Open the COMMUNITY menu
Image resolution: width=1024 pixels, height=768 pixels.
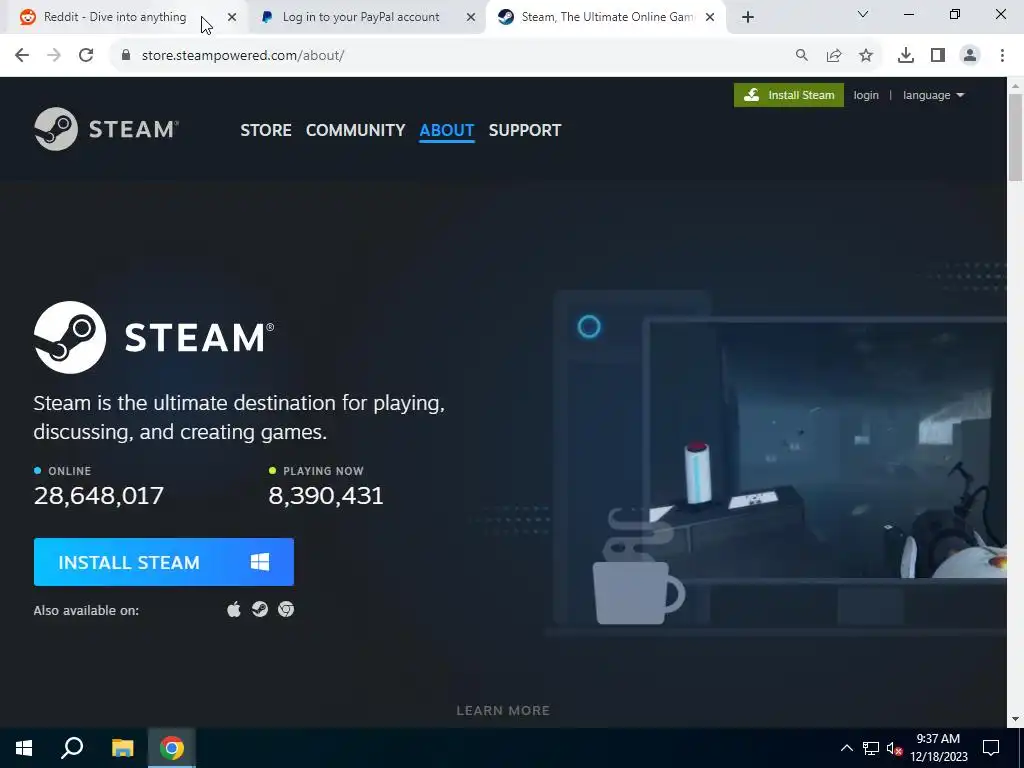tap(355, 130)
